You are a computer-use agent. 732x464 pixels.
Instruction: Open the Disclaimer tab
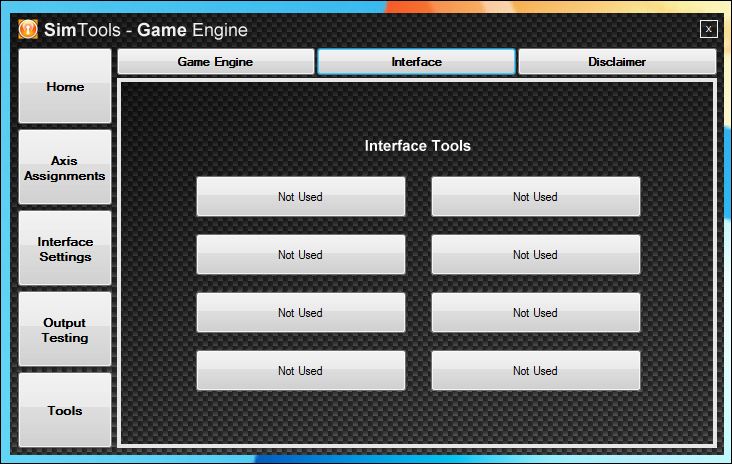pos(617,62)
